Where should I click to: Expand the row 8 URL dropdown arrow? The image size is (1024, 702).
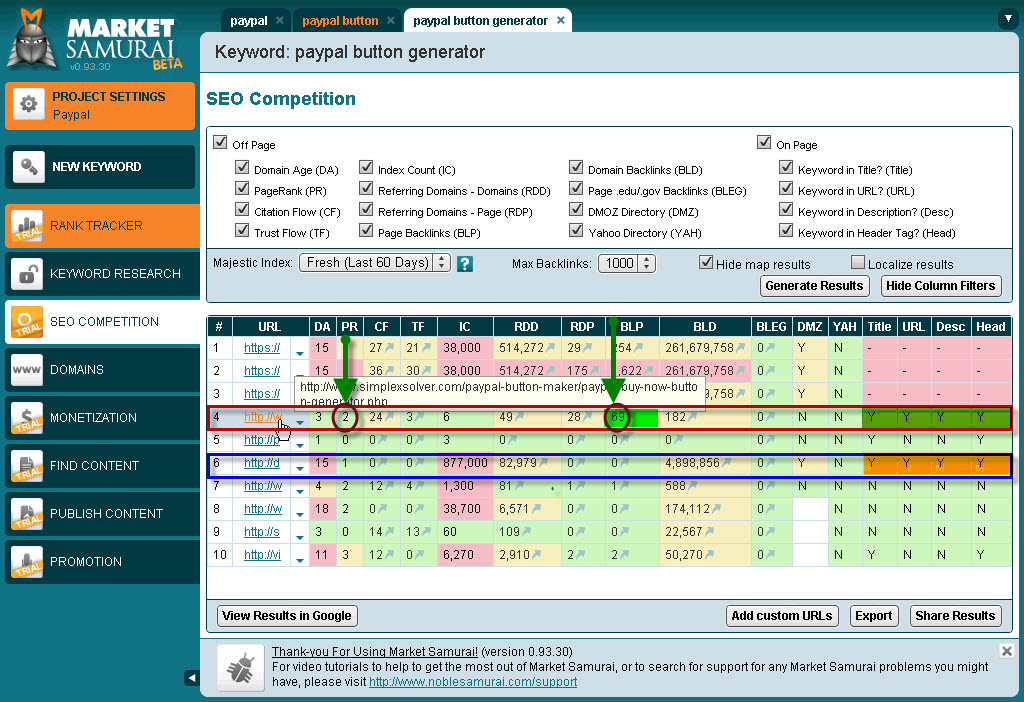coord(300,513)
